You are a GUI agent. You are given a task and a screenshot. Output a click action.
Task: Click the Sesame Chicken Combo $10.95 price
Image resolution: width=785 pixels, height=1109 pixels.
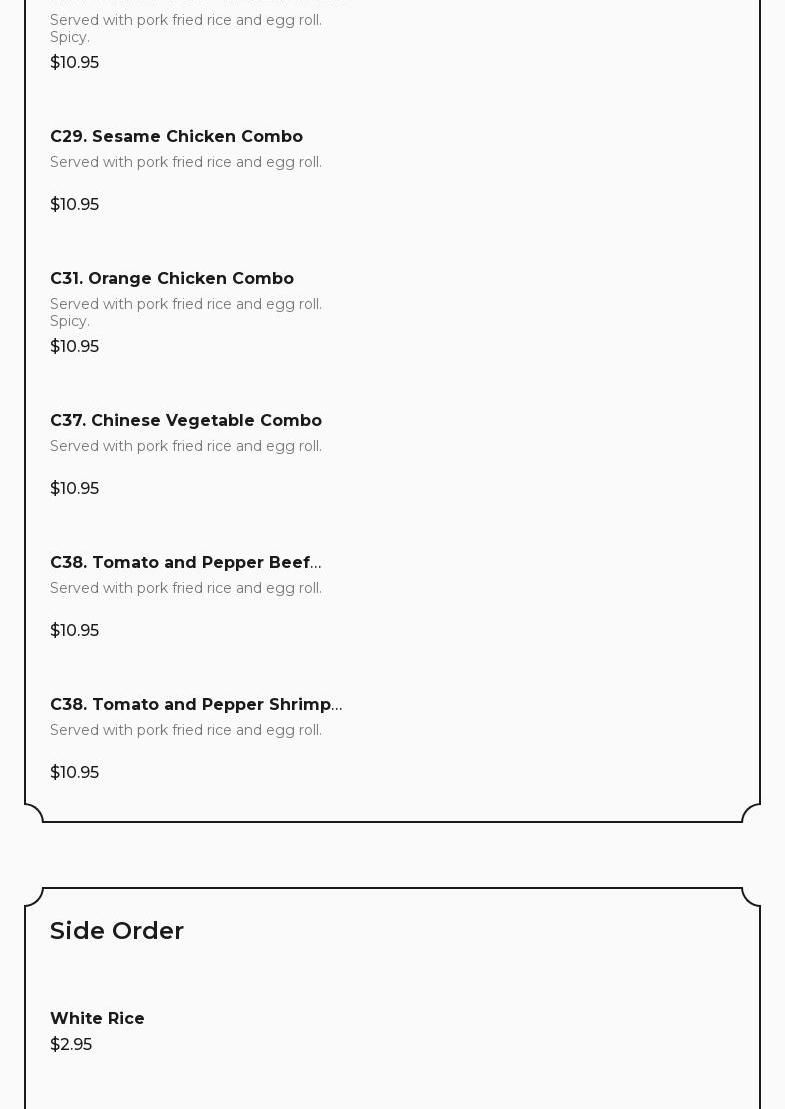click(x=74, y=204)
